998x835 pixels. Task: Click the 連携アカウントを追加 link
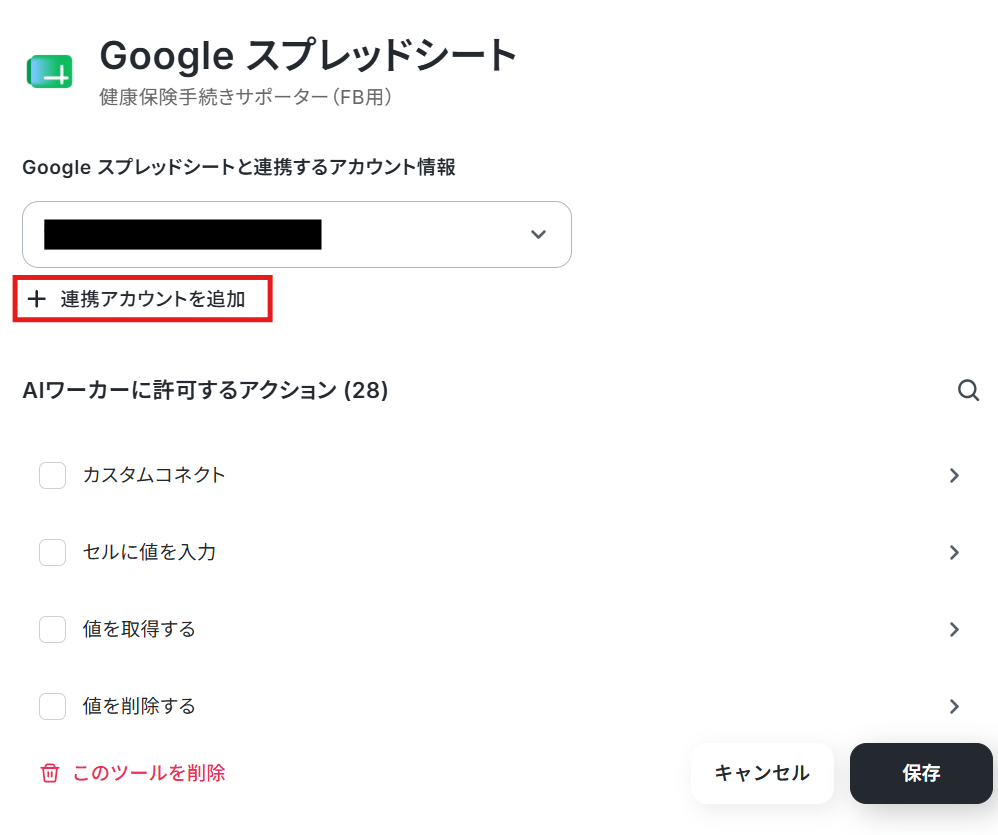click(x=143, y=298)
